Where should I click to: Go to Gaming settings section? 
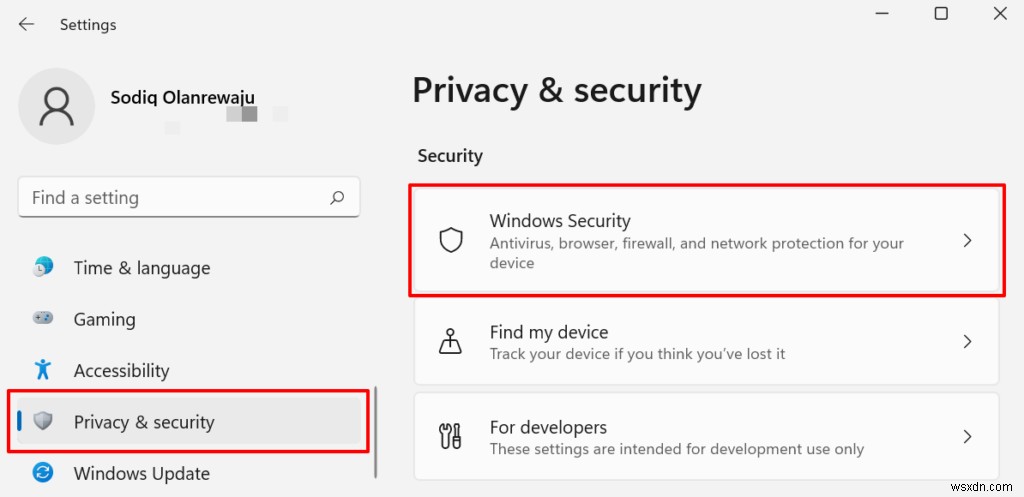click(104, 319)
